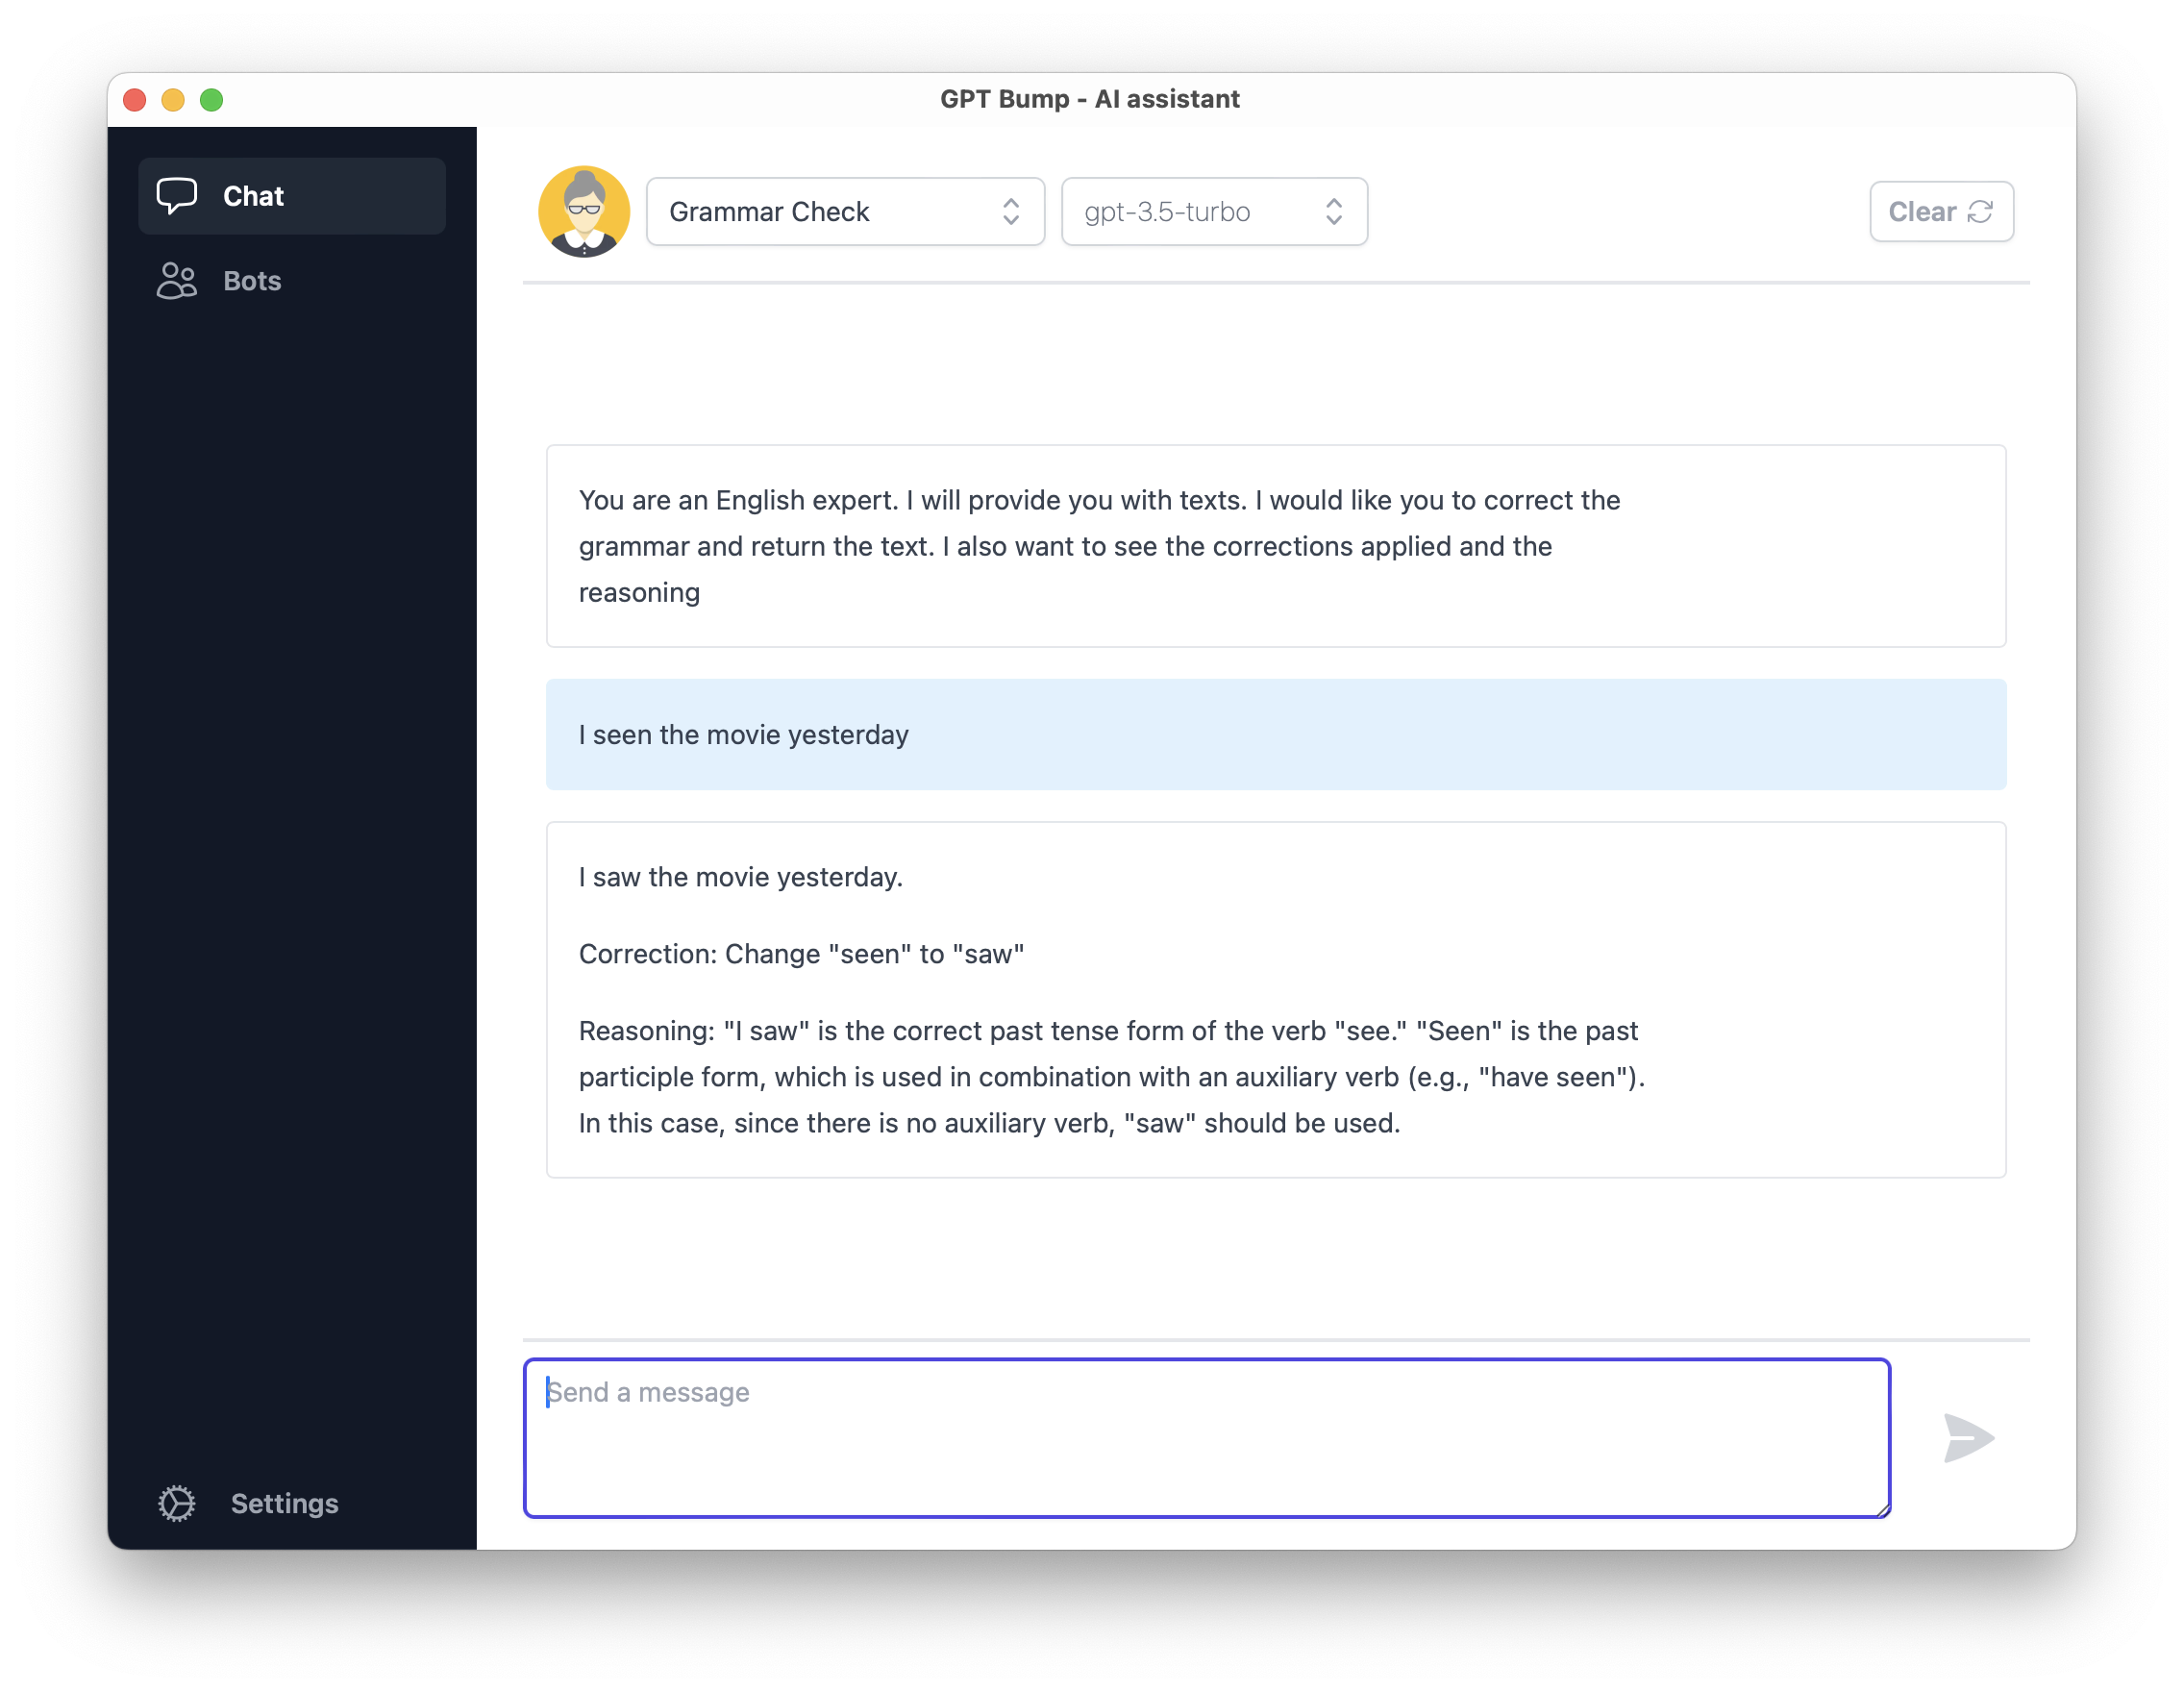This screenshot has height=1692, width=2184.
Task: Select the system prompt message text
Action: 1098,546
